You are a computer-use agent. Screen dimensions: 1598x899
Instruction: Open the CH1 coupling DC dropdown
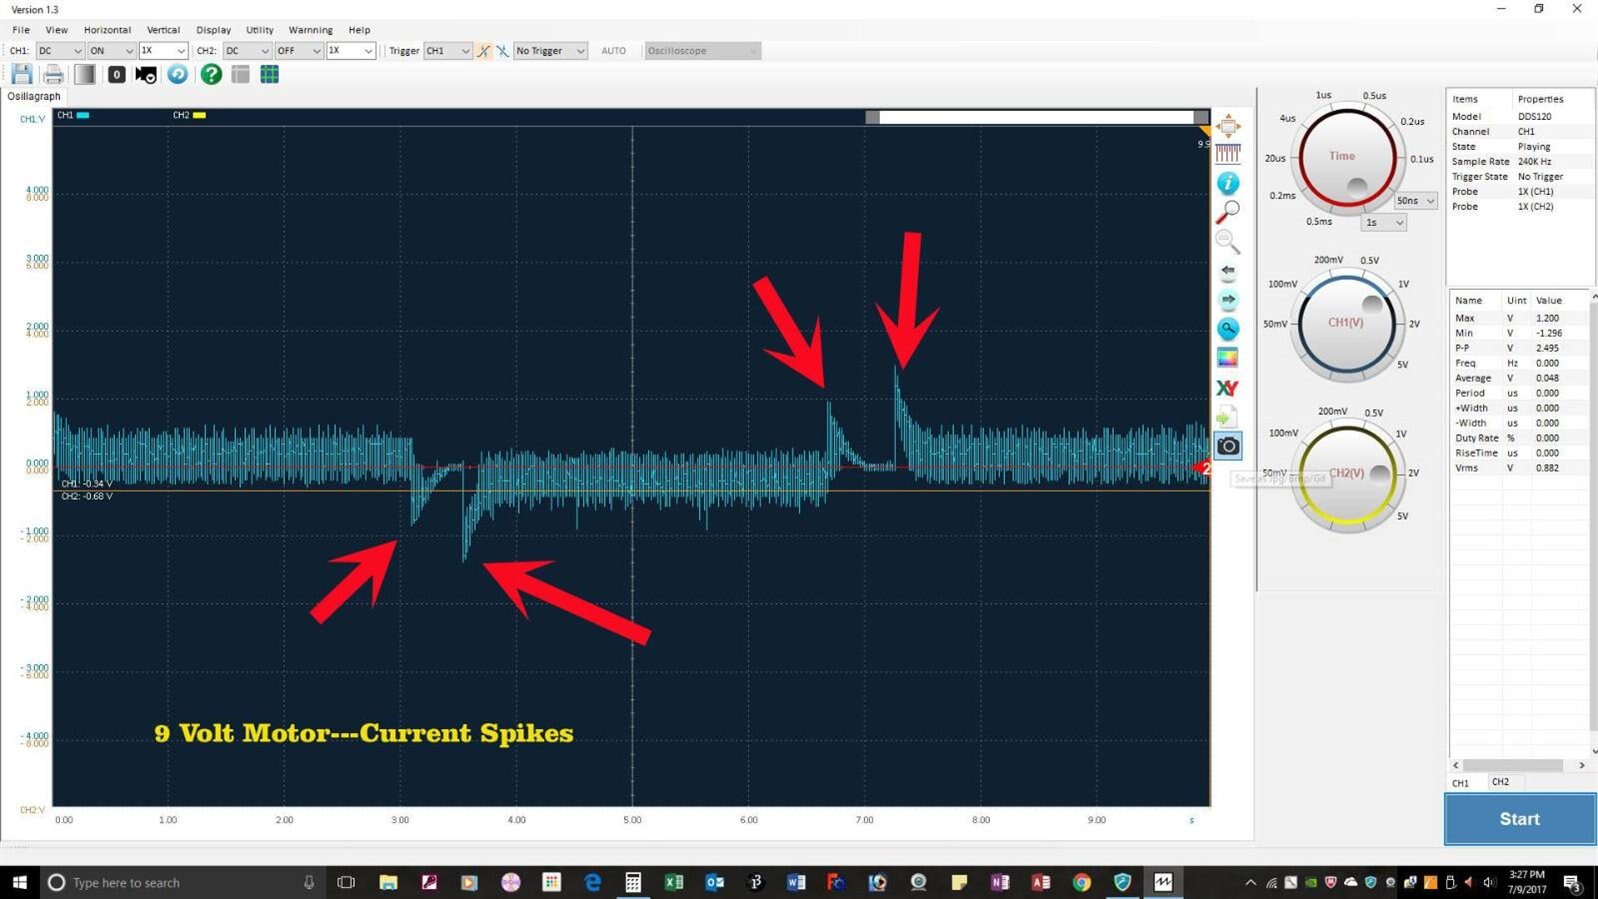60,51
